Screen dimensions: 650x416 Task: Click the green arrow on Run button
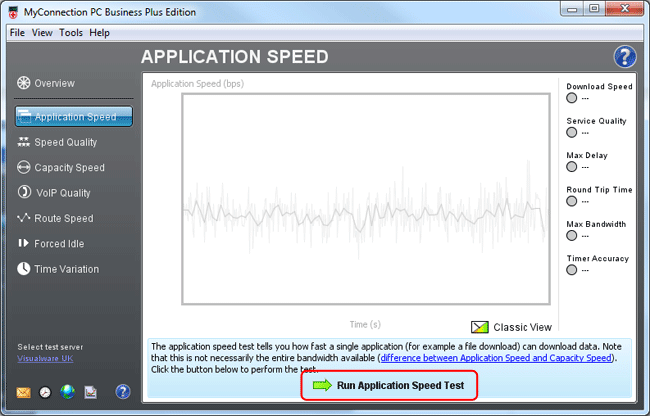323,385
